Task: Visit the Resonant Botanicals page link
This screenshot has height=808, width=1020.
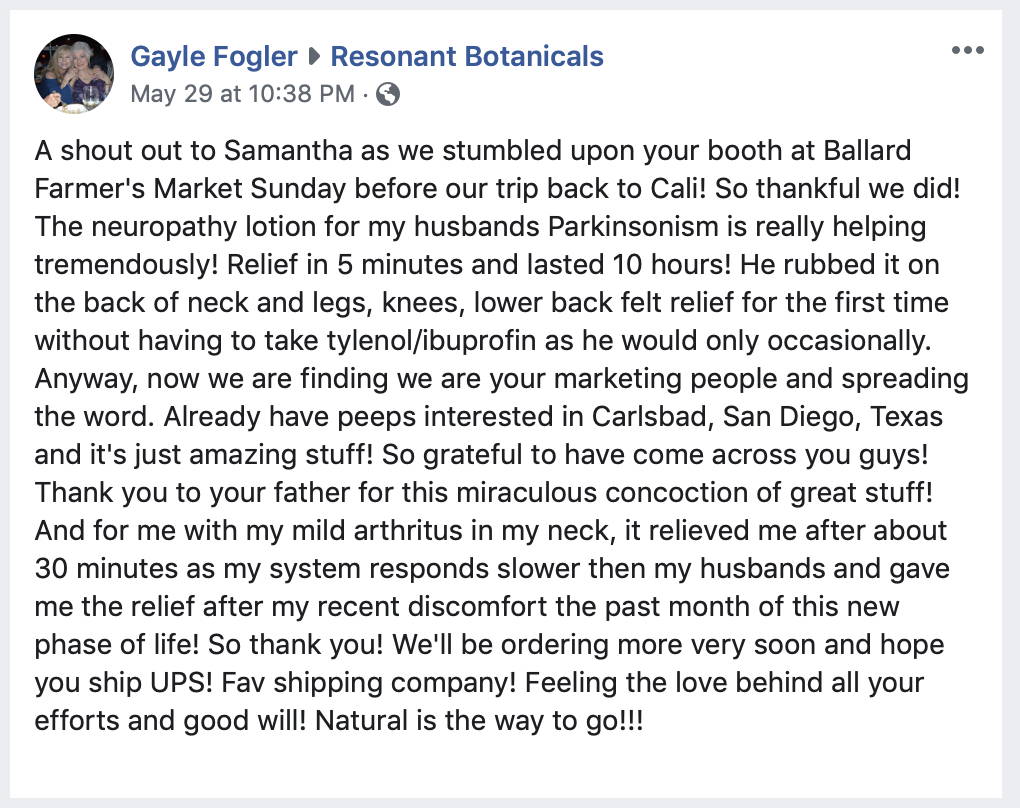Action: click(x=467, y=57)
